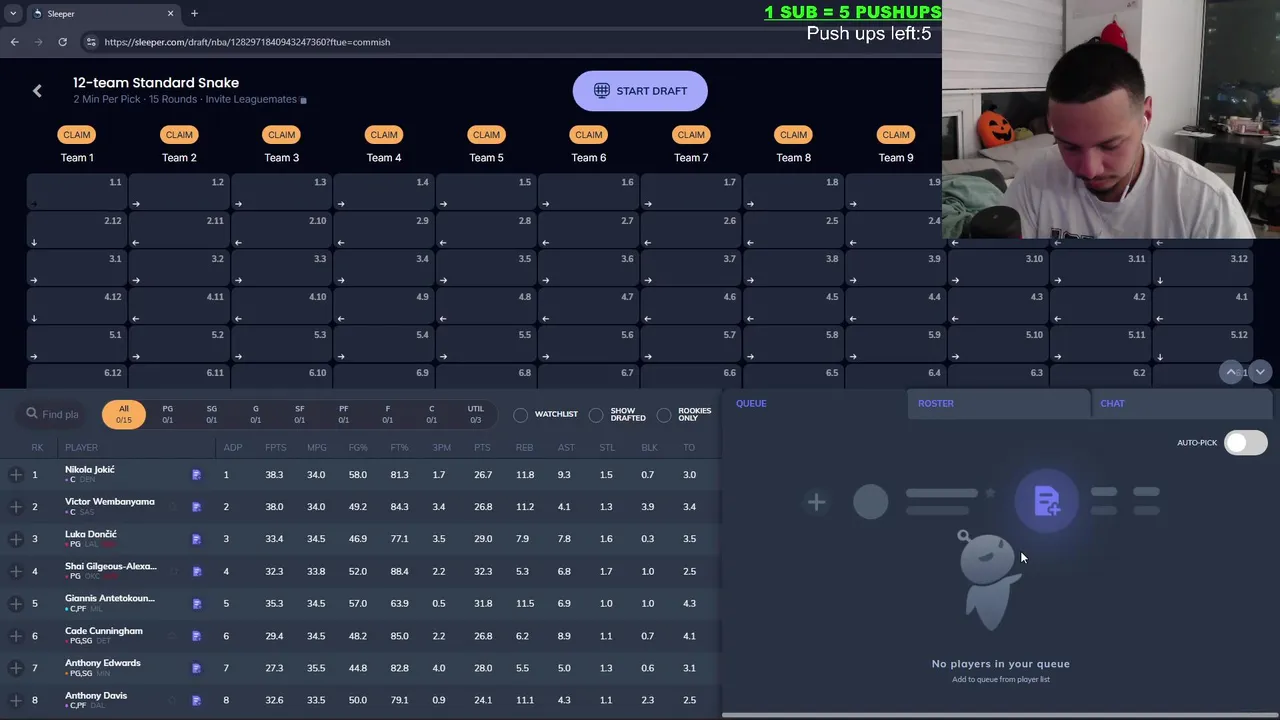The image size is (1280, 720).
Task: Click the Start Draft button
Action: [x=640, y=91]
